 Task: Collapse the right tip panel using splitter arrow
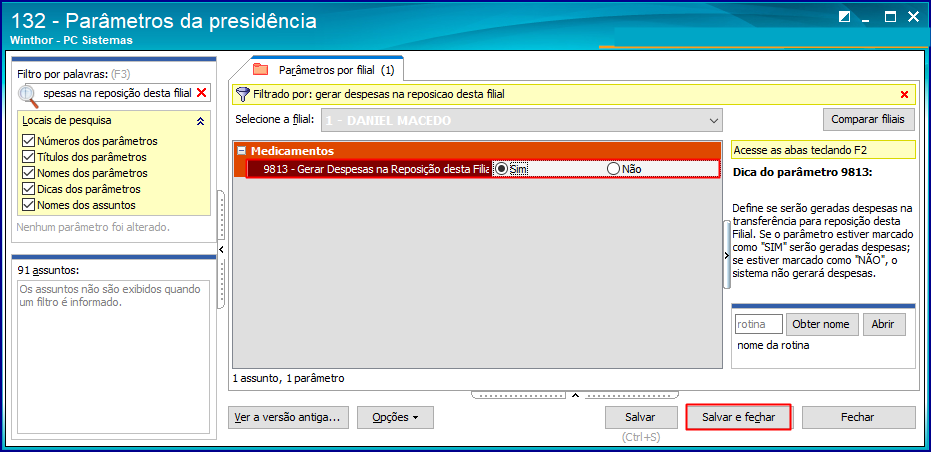pyautogui.click(x=726, y=255)
